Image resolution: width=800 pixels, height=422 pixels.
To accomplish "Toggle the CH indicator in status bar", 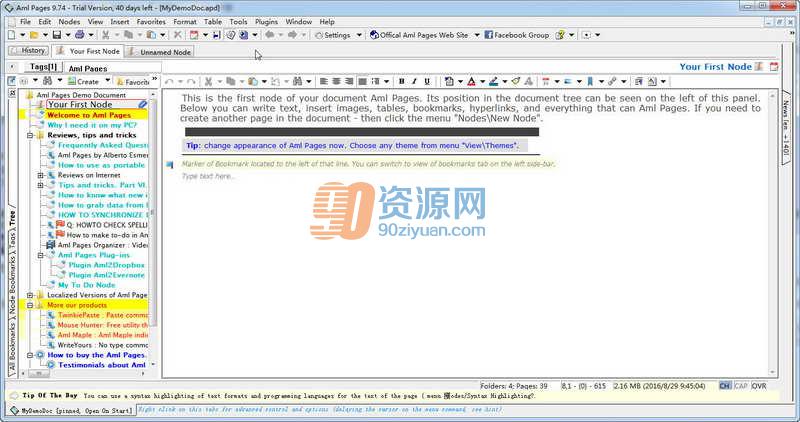I will pyautogui.click(x=725, y=386).
